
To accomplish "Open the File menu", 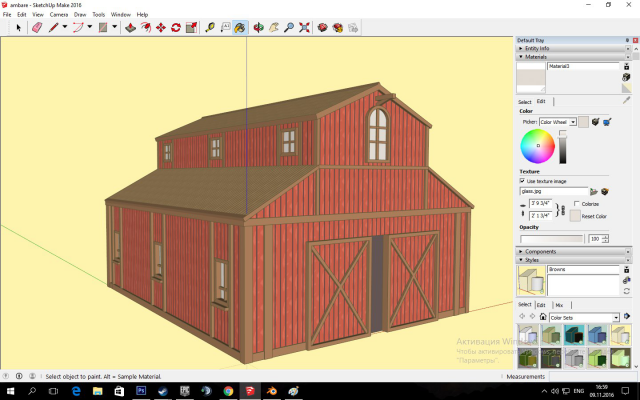I will coord(7,14).
